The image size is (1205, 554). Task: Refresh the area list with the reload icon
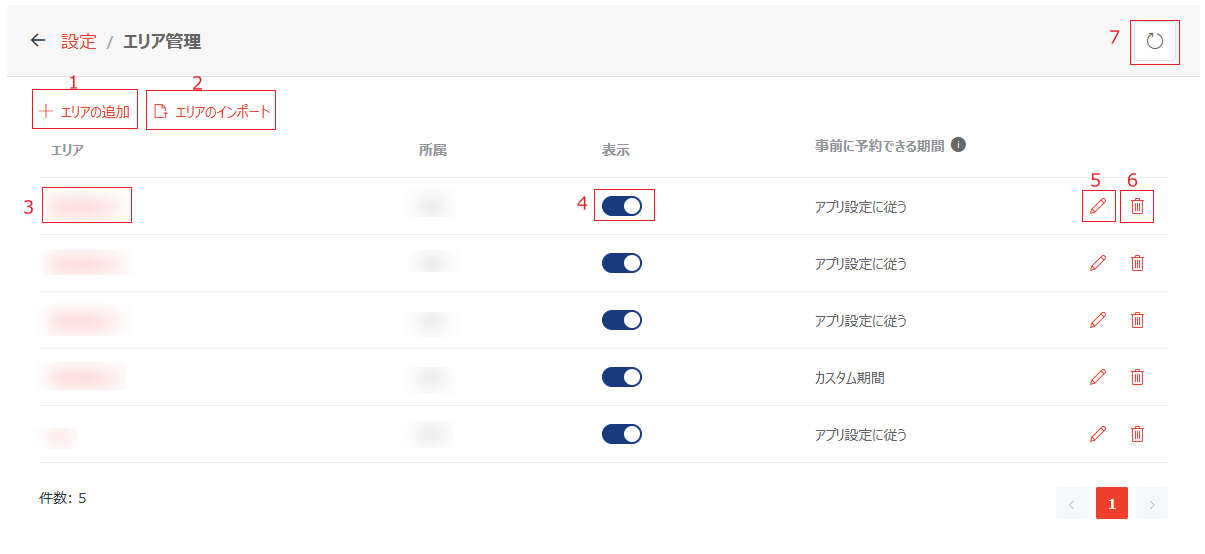(x=1155, y=41)
